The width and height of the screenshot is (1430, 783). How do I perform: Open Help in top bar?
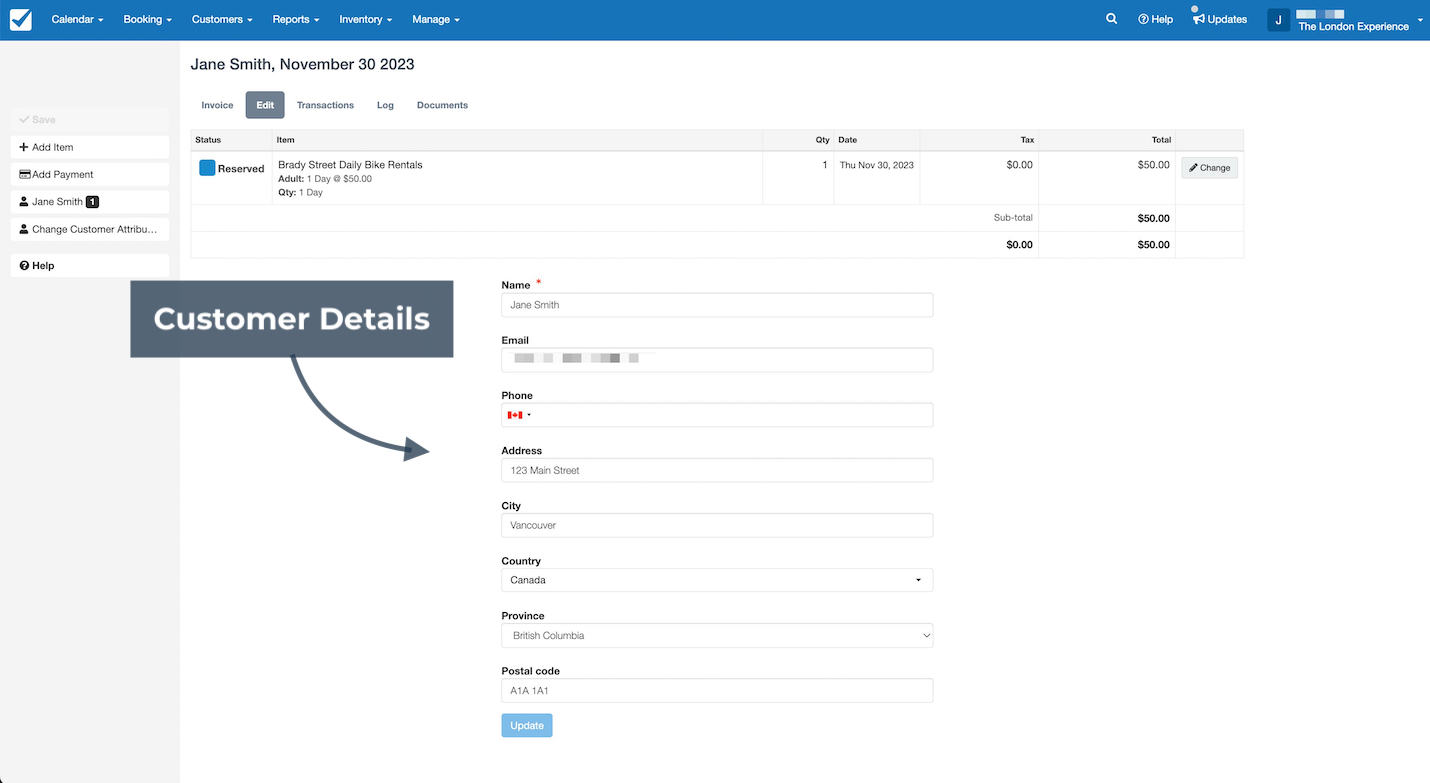coord(1155,19)
